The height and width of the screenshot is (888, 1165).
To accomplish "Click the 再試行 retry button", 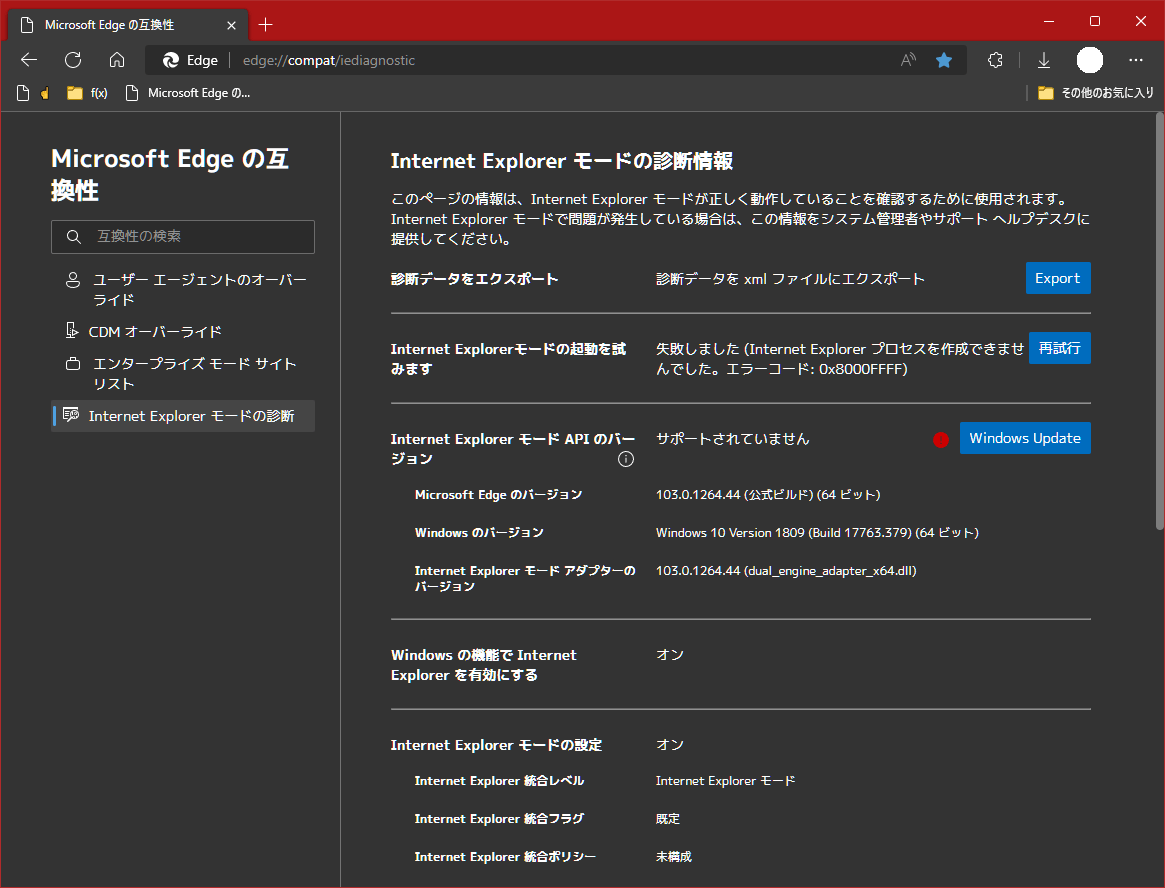I will point(1059,348).
